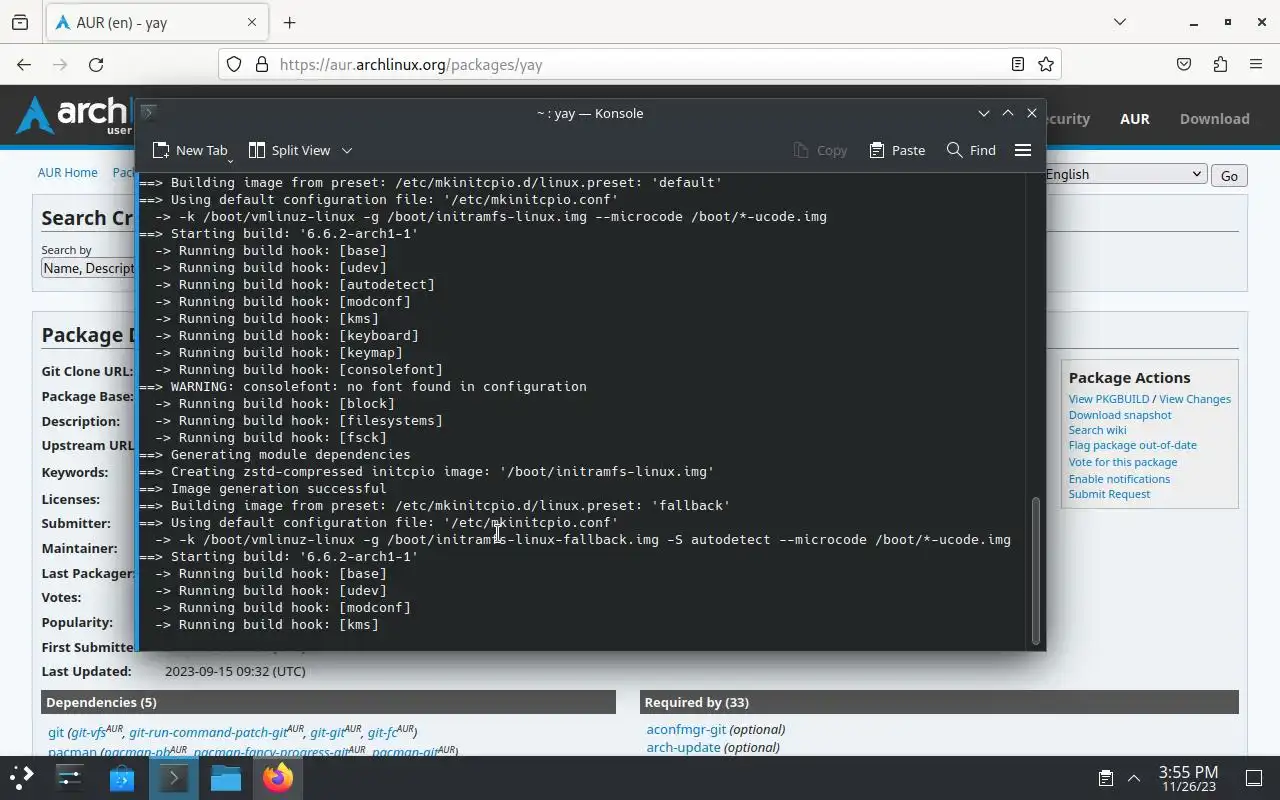Click Split View in Konsole
Screen dimensions: 1280x800
click(x=289, y=150)
